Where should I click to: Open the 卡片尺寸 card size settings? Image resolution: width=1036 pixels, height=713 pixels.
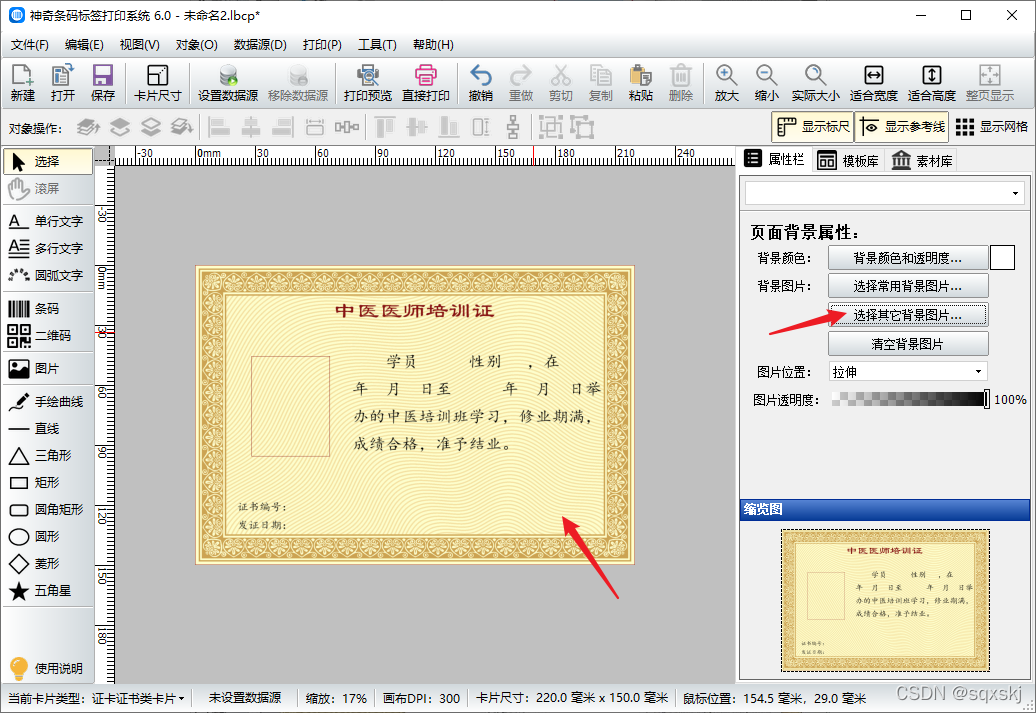tap(157, 83)
